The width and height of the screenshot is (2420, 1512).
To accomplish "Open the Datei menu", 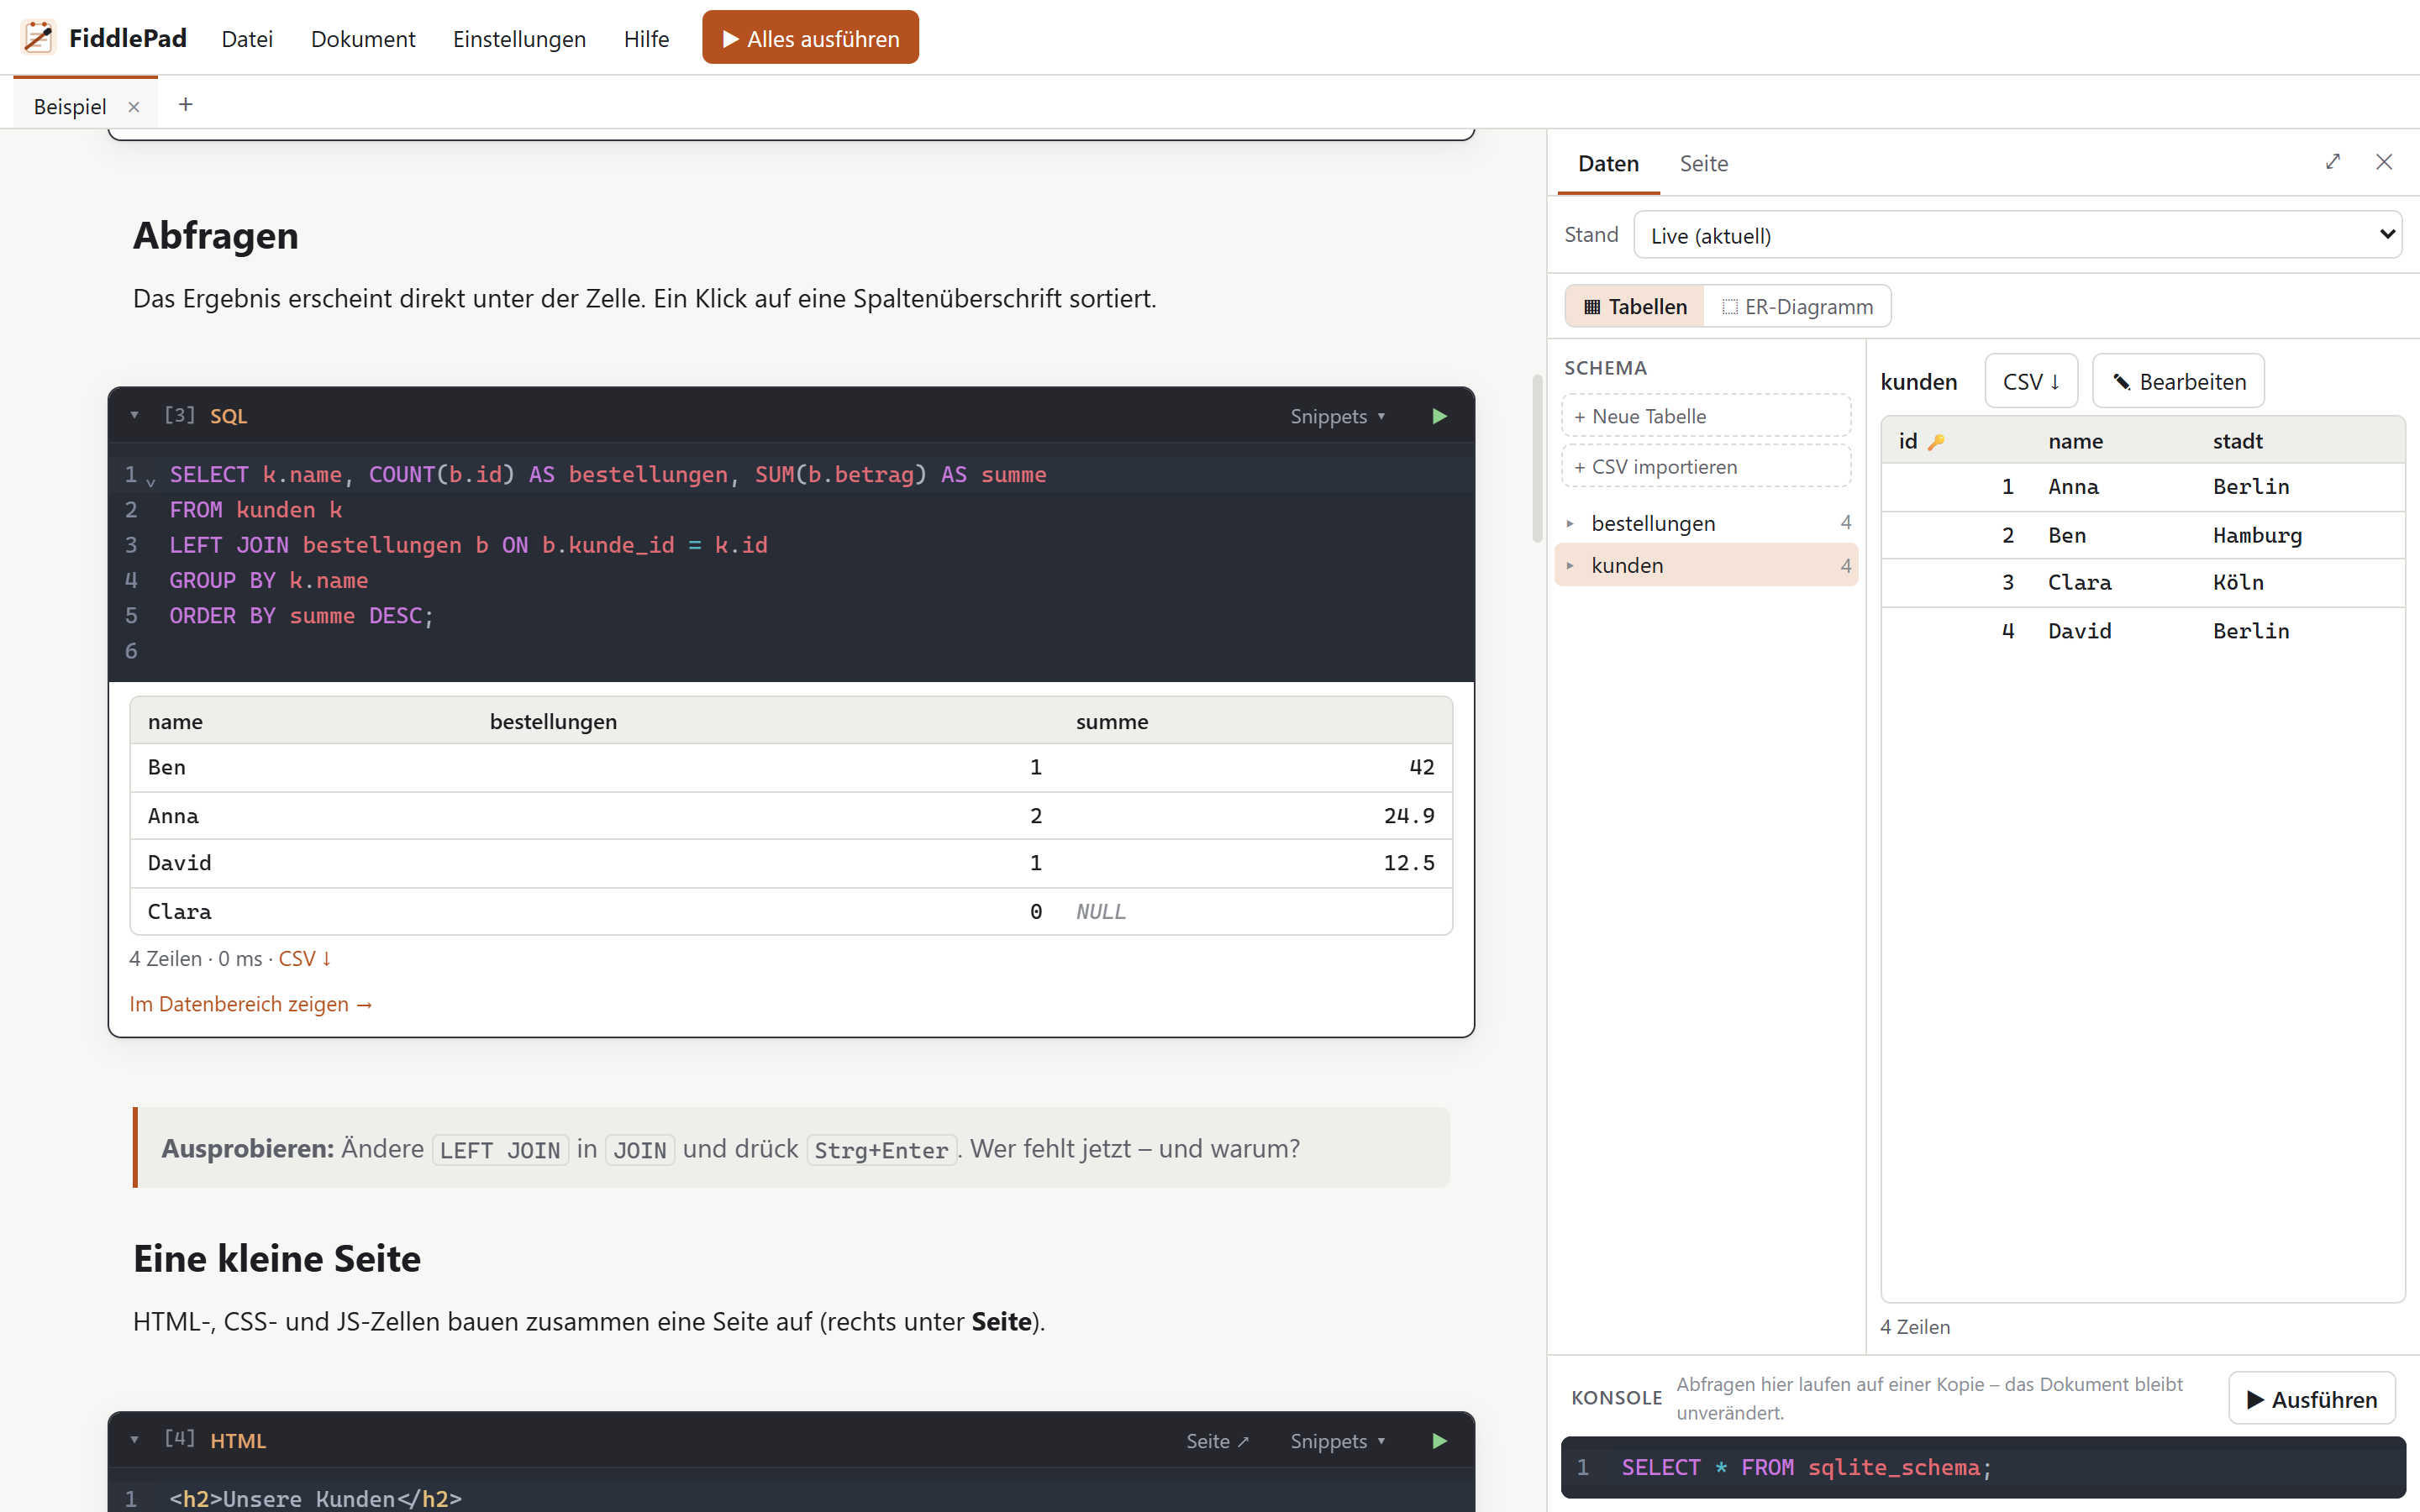I will [x=247, y=39].
